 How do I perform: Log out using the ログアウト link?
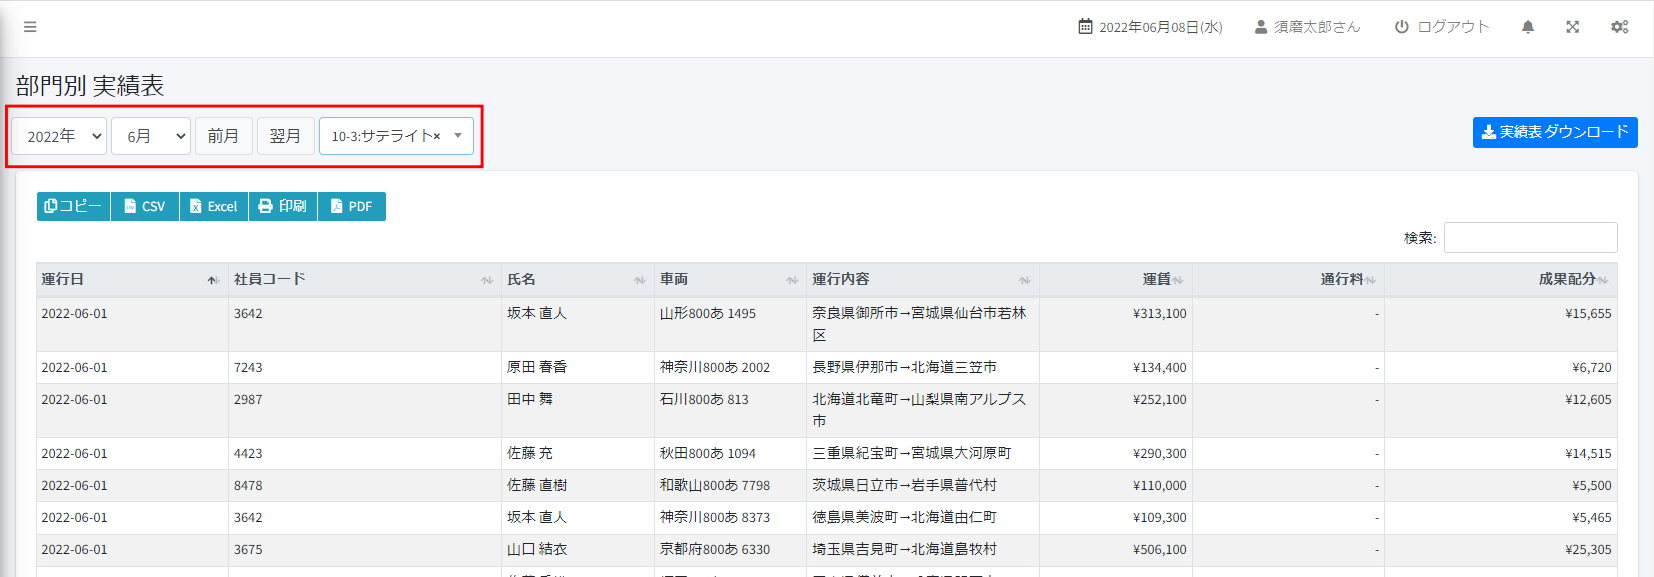click(1442, 27)
